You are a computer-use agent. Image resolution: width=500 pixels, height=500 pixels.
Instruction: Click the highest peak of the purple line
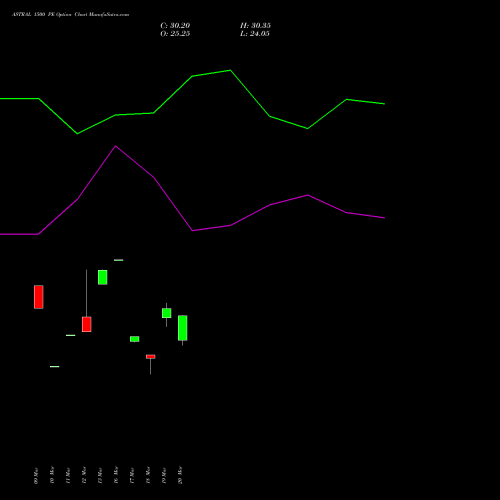116,146
